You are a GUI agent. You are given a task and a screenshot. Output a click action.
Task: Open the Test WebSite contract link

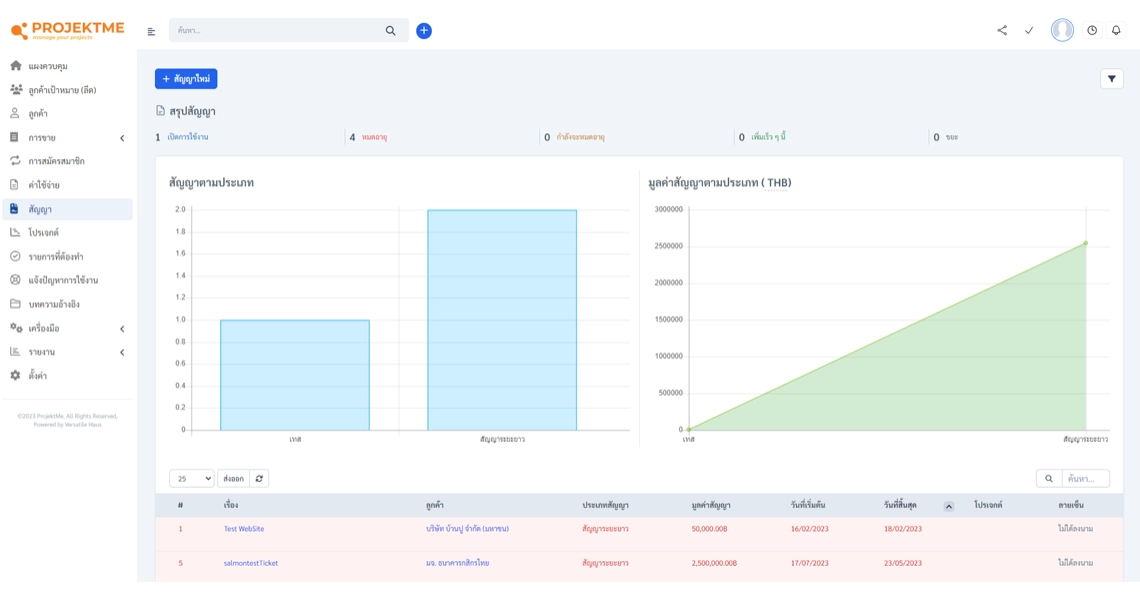click(244, 529)
